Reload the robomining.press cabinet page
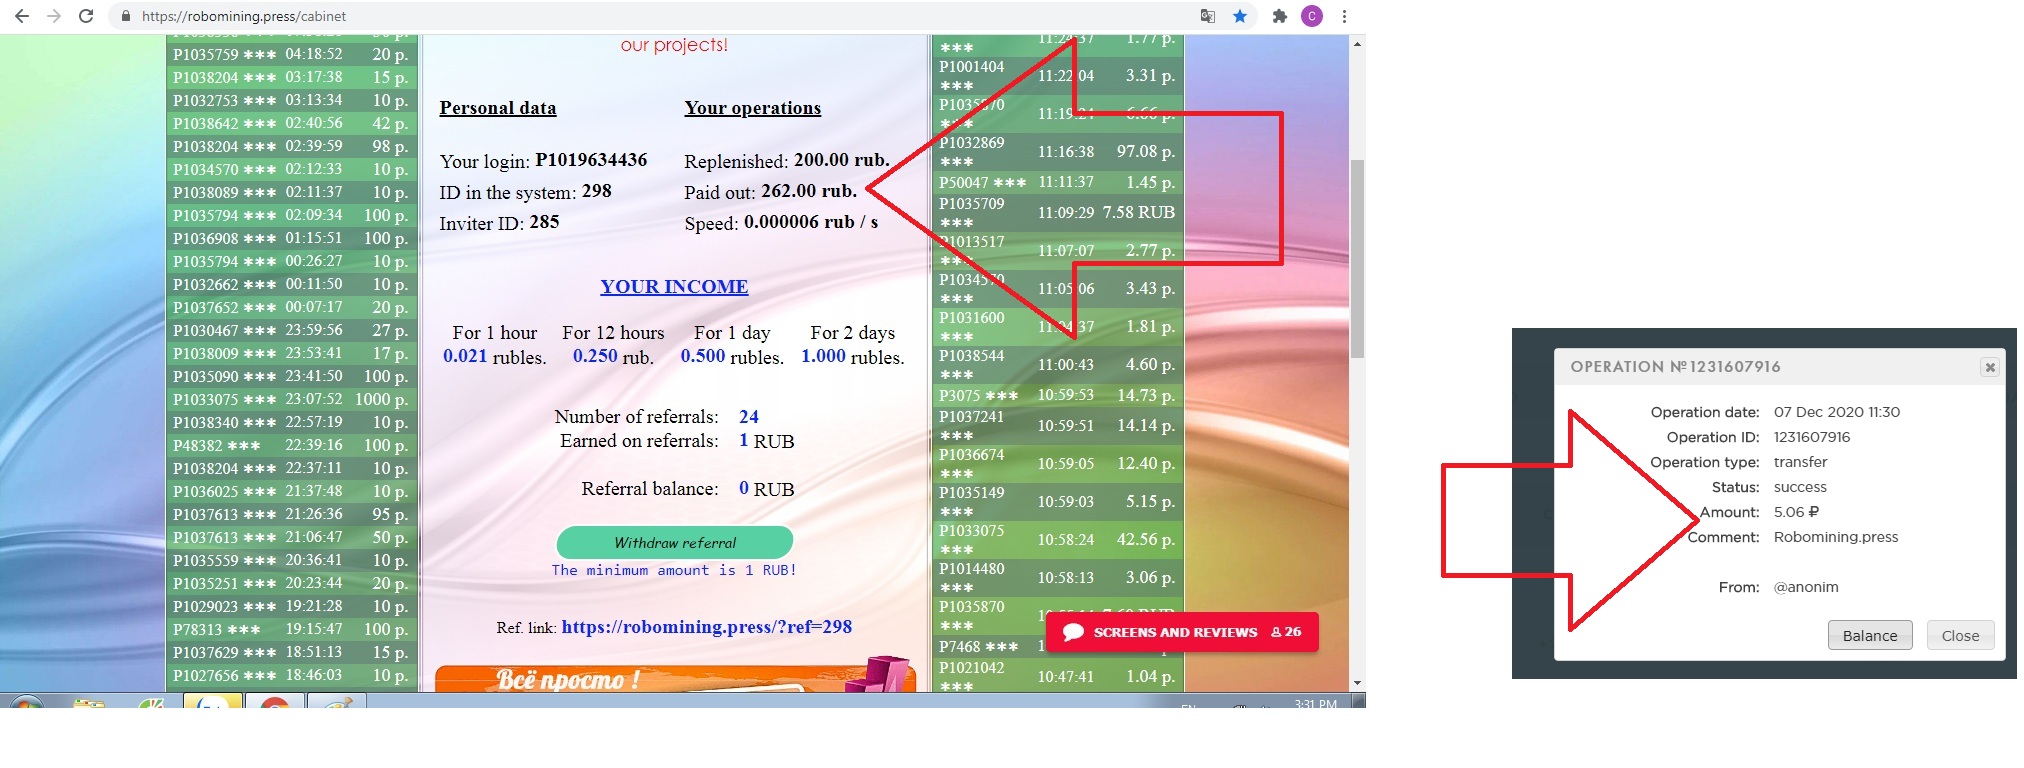2024x768 pixels. (x=86, y=16)
